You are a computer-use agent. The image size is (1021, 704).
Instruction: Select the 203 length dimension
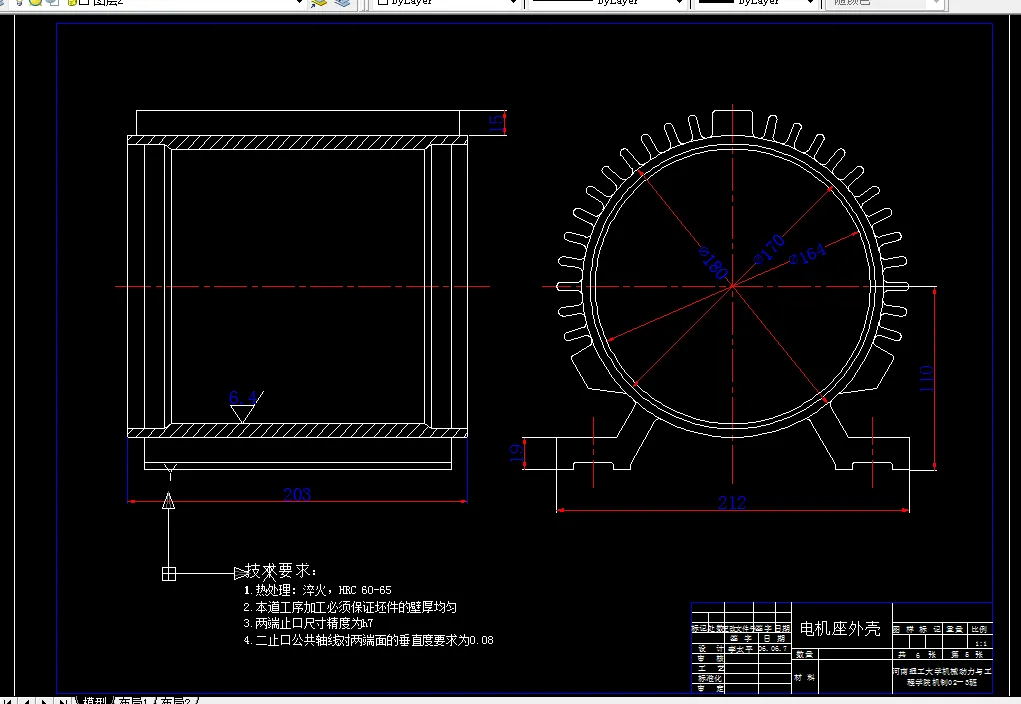pos(297,495)
